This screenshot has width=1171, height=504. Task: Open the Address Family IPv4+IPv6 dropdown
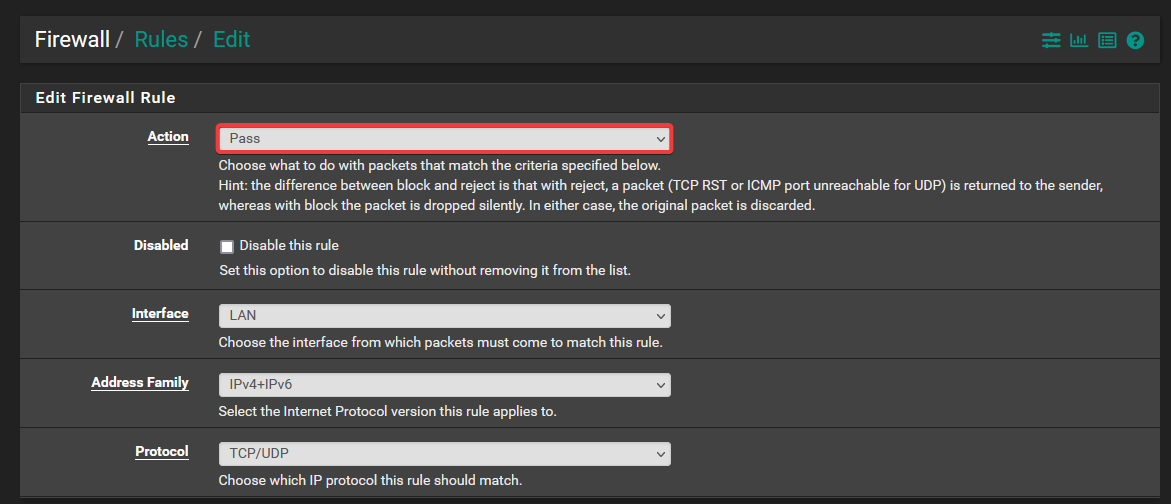pyautogui.click(x=444, y=385)
